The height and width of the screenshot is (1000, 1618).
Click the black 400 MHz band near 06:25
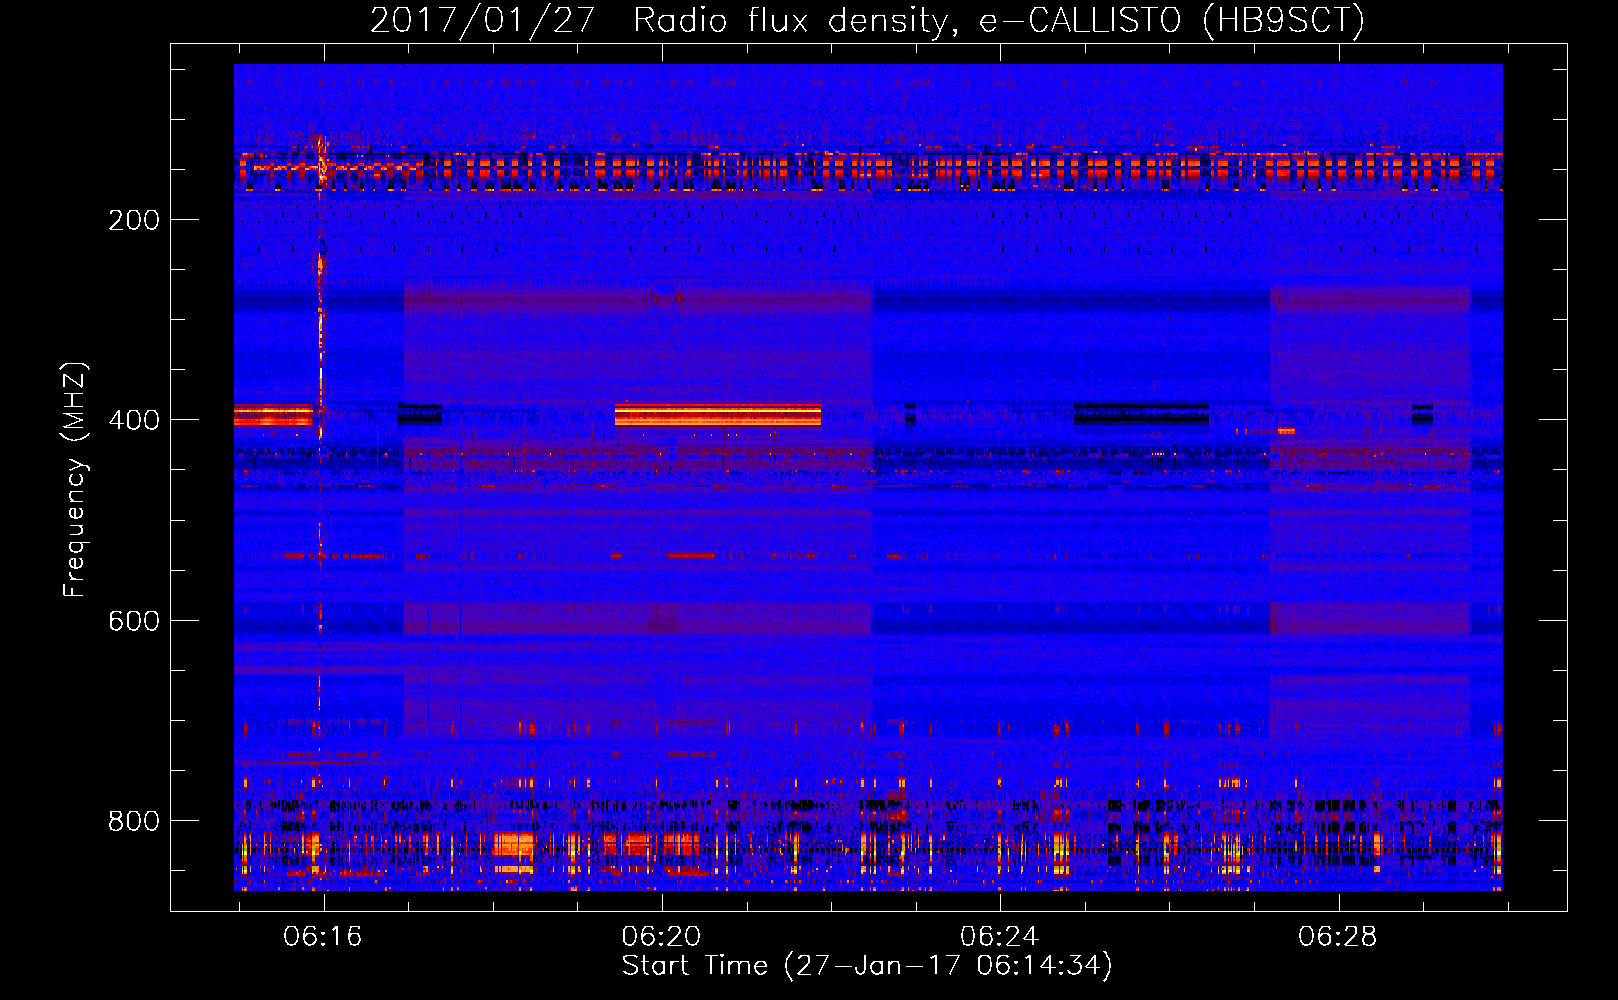pos(1141,413)
